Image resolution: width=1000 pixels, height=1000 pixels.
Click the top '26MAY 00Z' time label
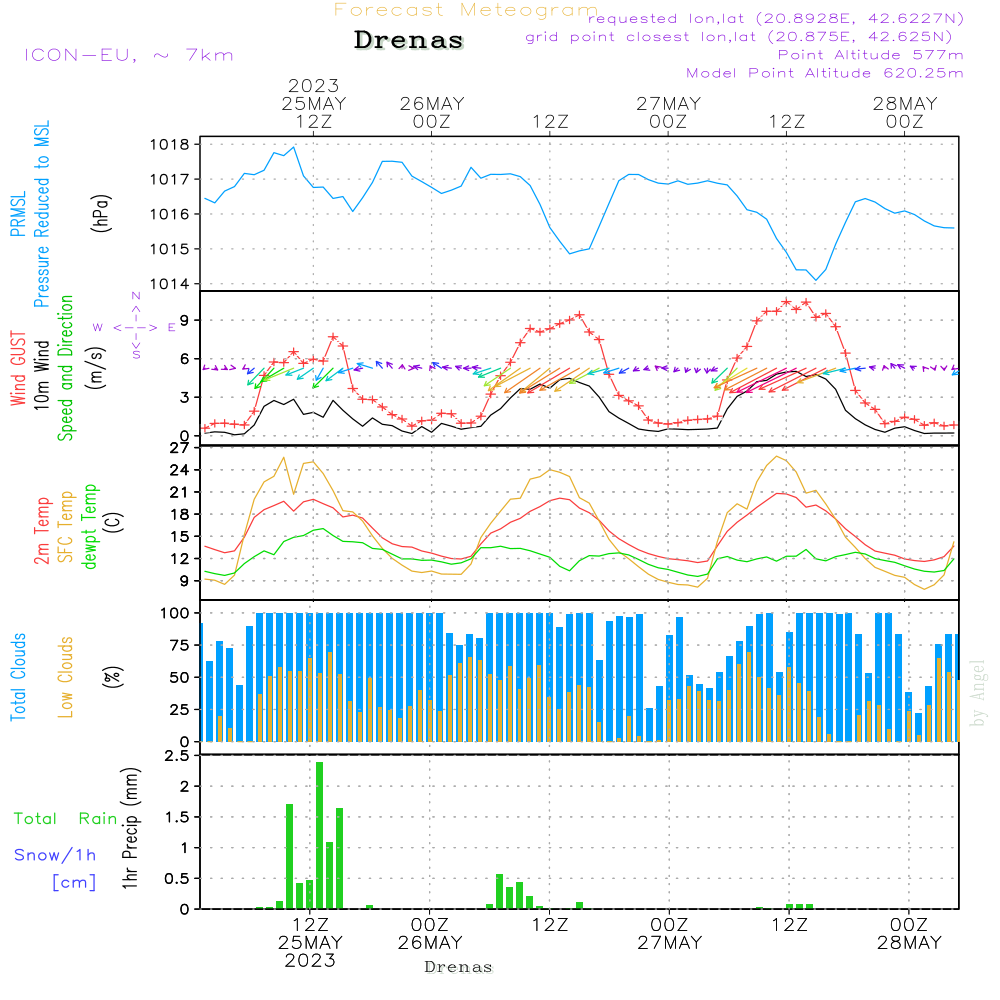coord(432,112)
